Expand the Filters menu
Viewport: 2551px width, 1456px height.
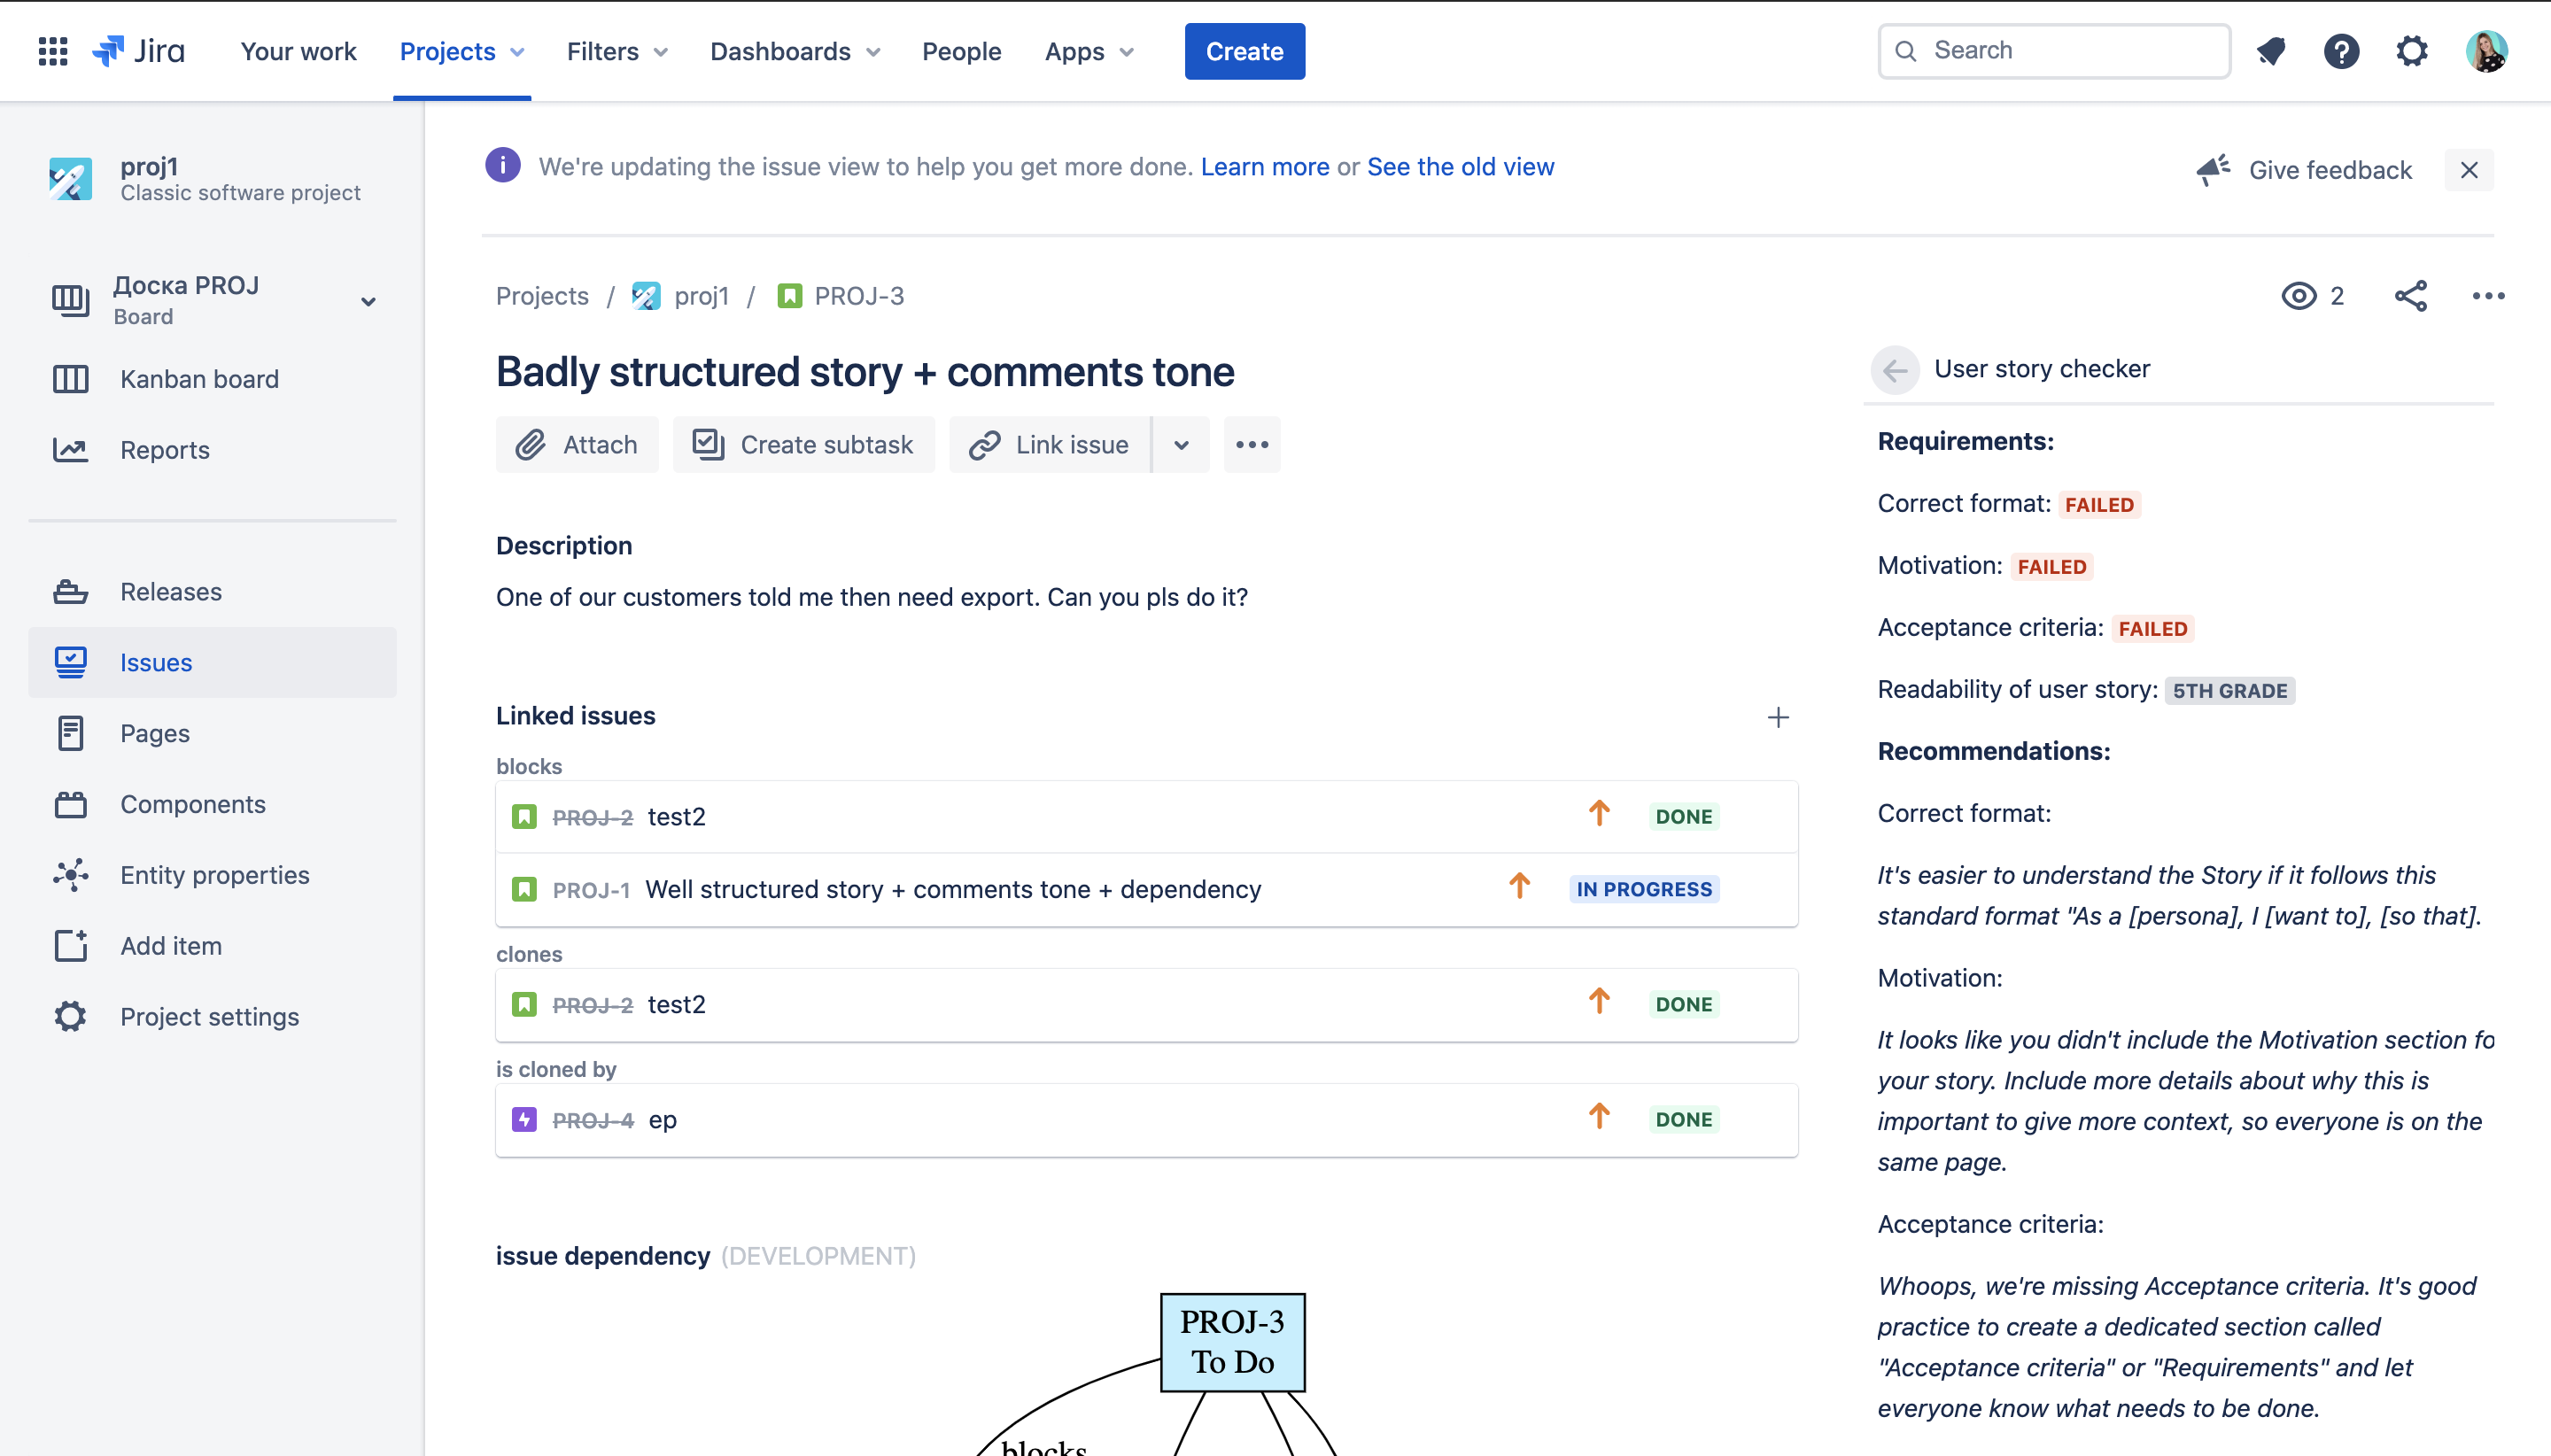616,51
